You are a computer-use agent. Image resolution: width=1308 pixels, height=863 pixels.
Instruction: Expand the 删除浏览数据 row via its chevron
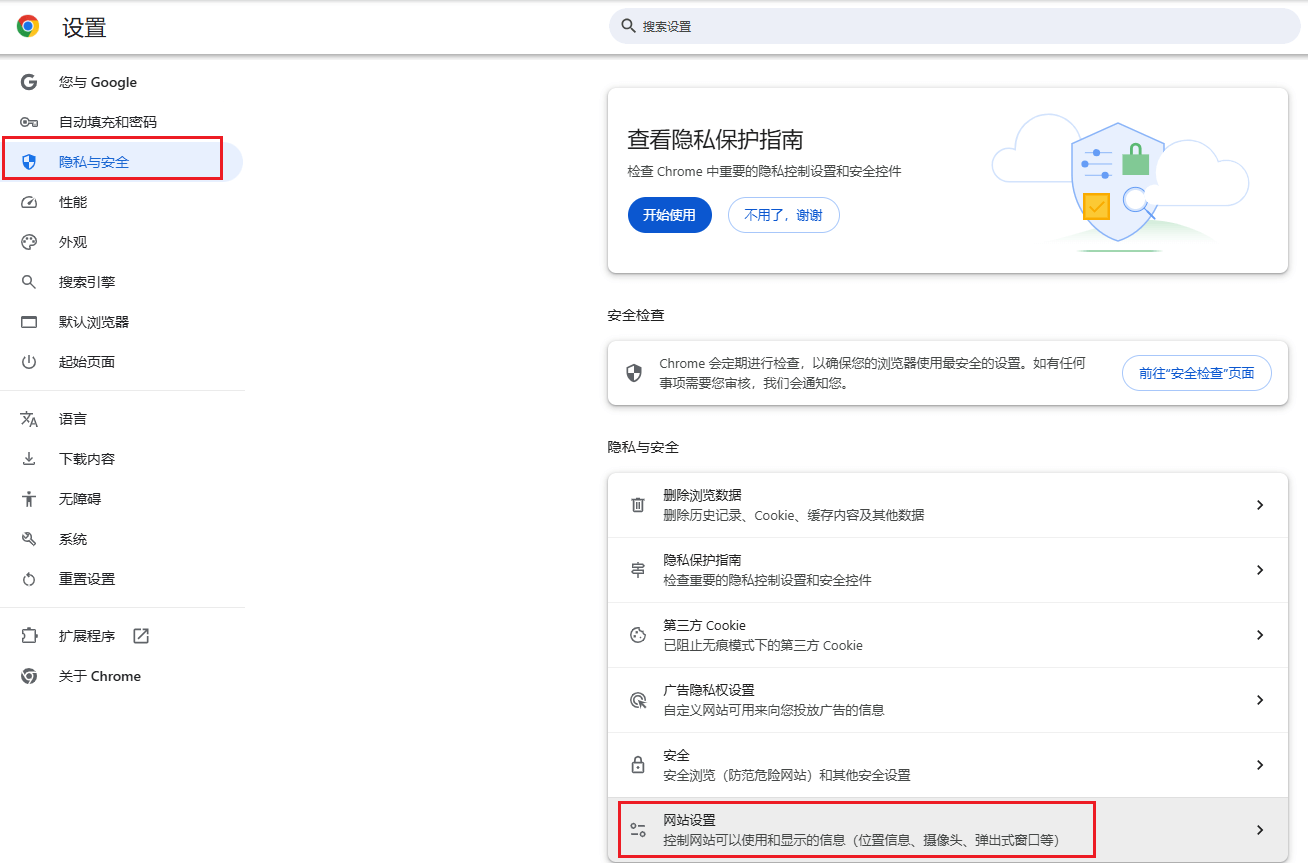coord(1259,504)
